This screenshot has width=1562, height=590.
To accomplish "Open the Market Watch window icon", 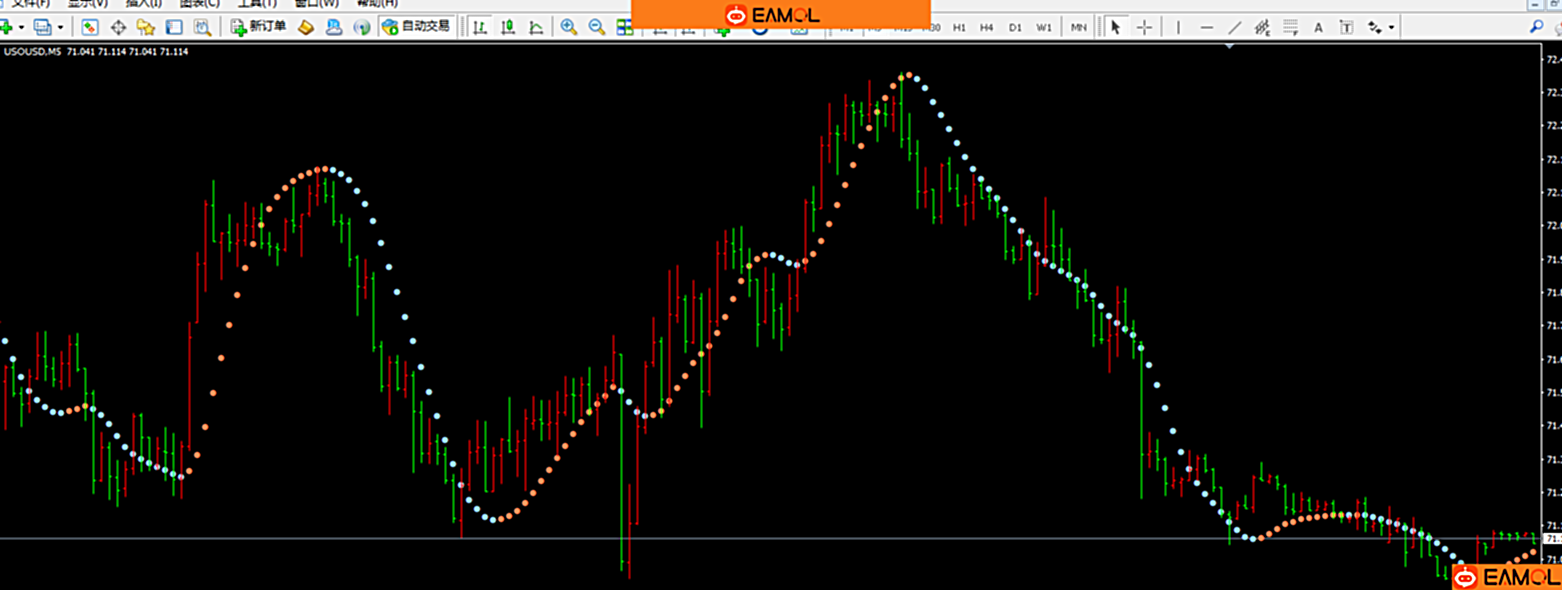I will [x=90, y=28].
